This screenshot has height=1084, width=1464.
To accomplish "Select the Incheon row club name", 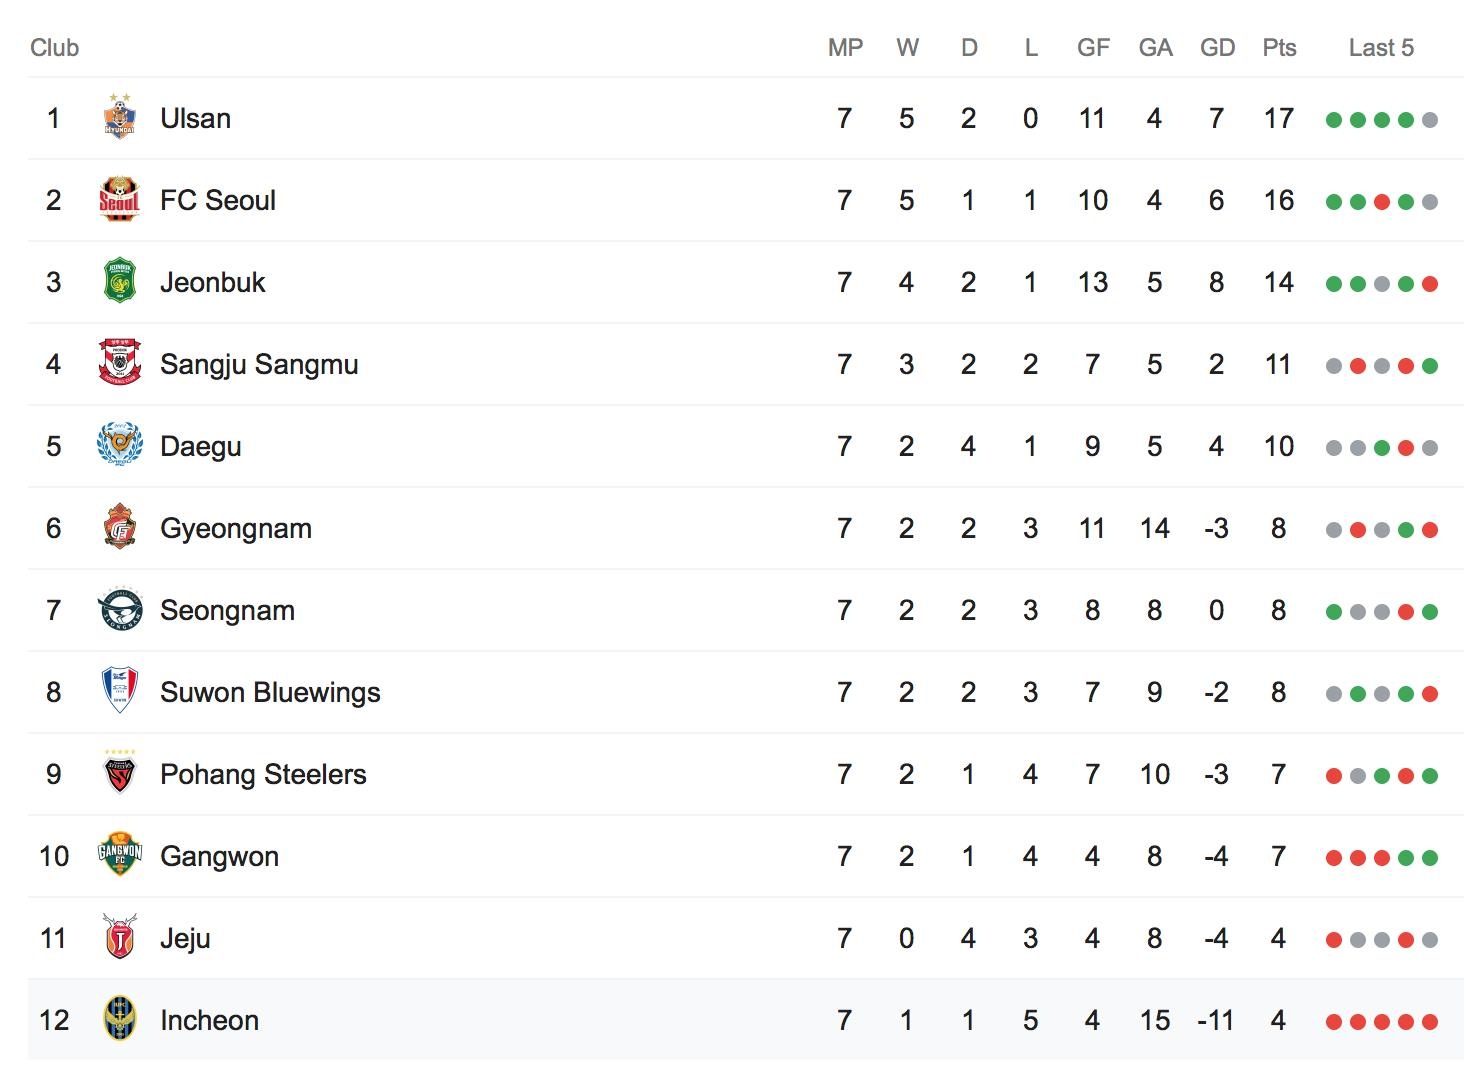I will 210,1020.
